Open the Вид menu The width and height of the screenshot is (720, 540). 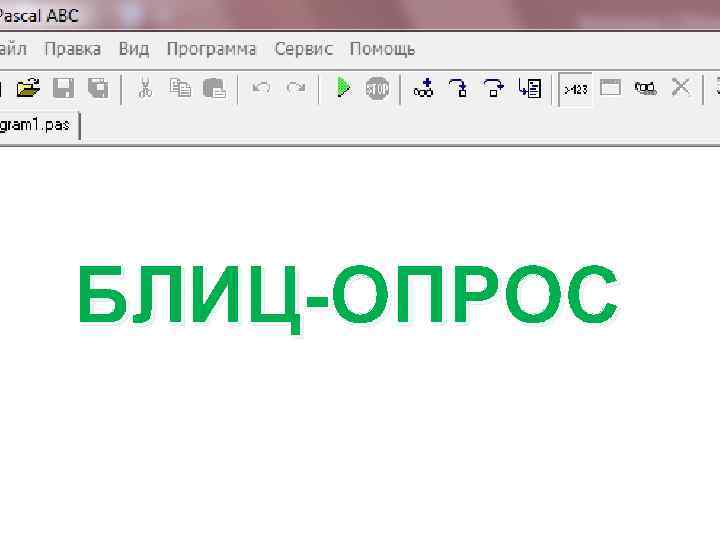(x=134, y=49)
